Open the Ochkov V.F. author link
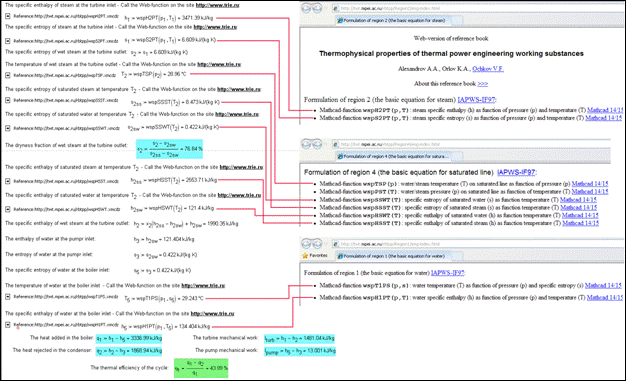The height and width of the screenshot is (381, 626). coord(488,69)
